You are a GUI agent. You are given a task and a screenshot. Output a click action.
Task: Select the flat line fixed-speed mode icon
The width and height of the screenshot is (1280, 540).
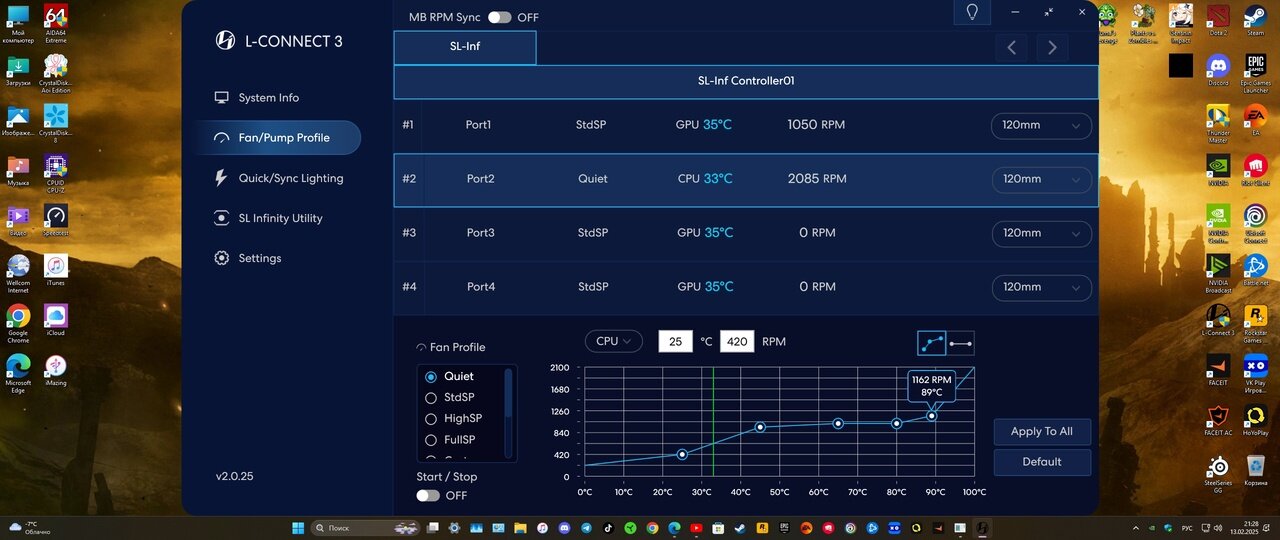[960, 343]
